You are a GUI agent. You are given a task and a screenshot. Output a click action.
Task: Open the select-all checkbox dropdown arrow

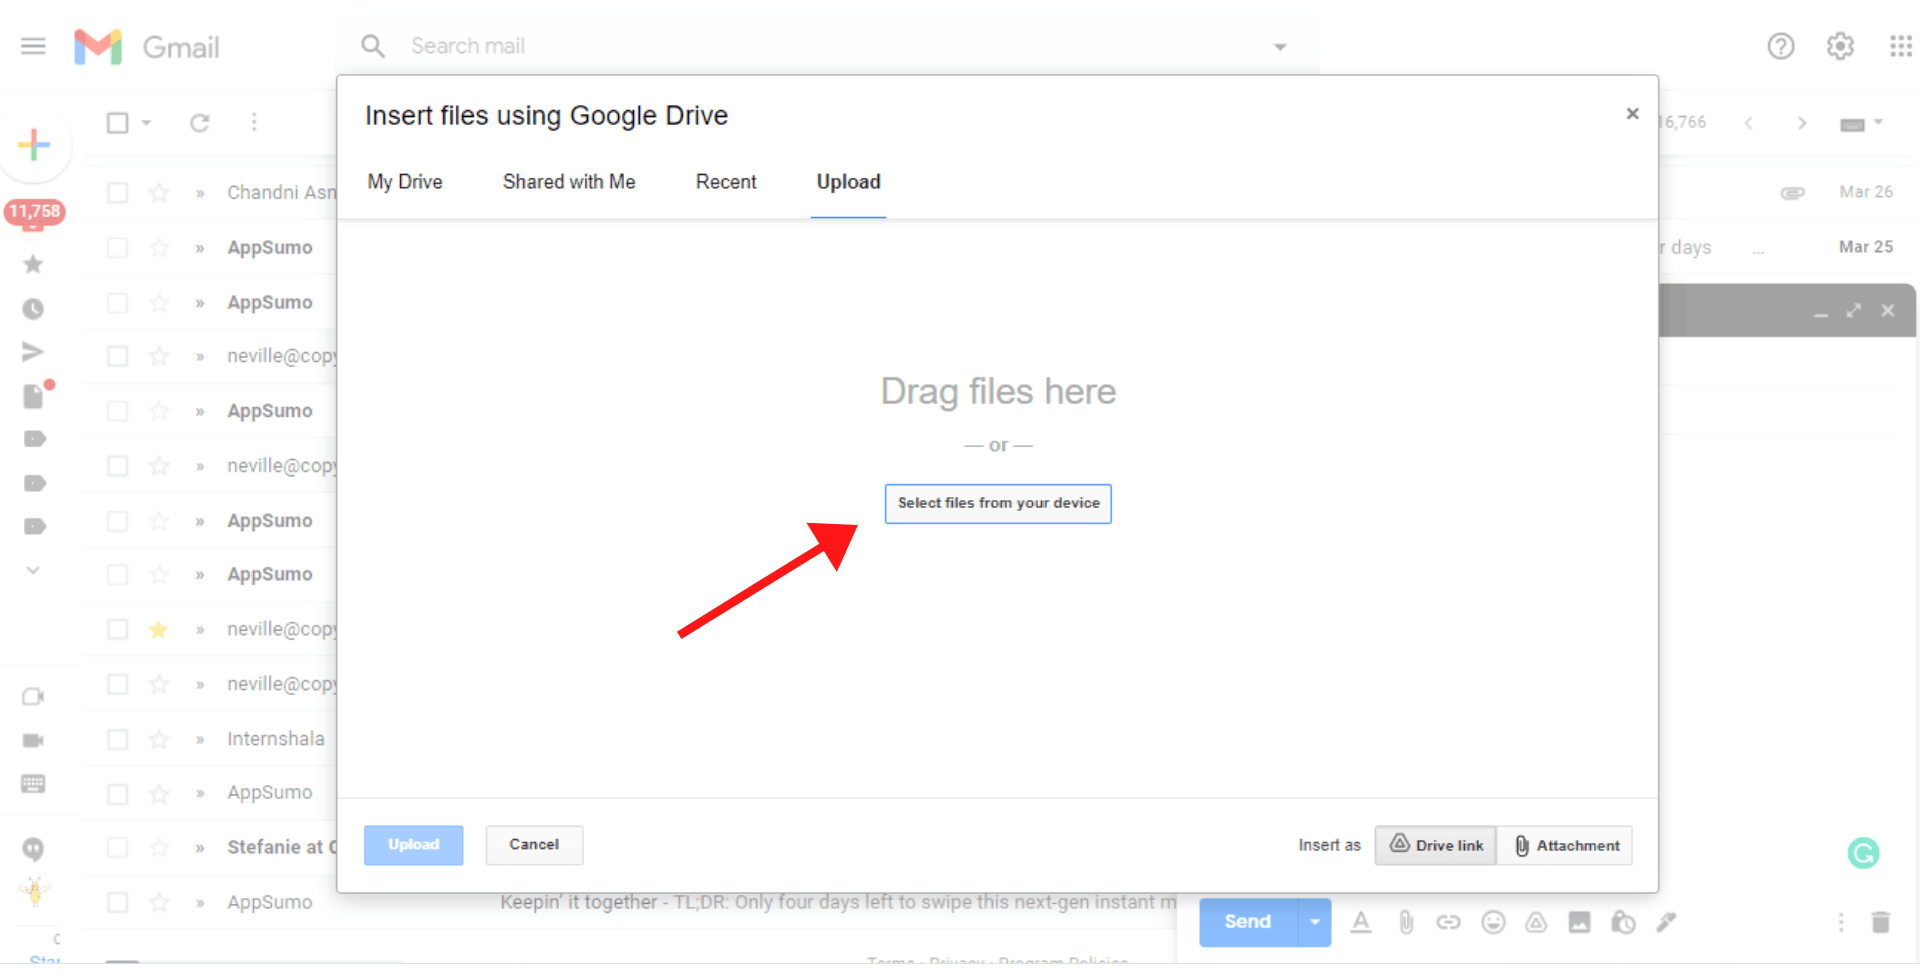[146, 123]
